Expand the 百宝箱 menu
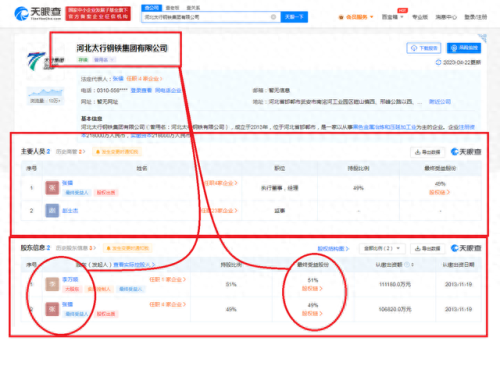500x366 pixels. [x=392, y=17]
